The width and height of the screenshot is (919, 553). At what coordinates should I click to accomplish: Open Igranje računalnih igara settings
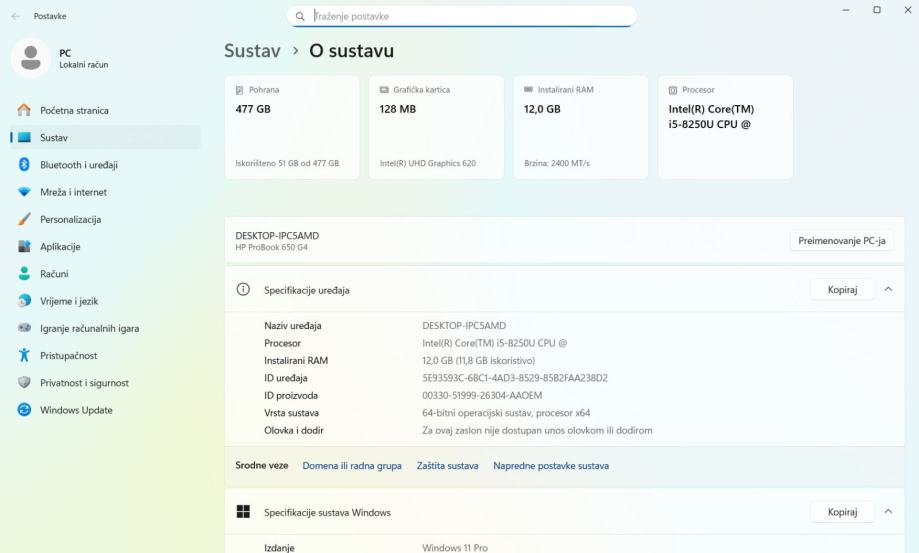pos(105,328)
